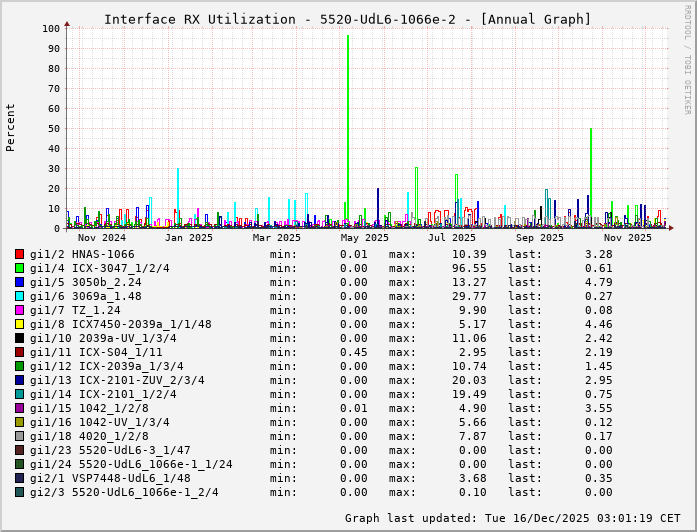The height and width of the screenshot is (532, 697).
Task: Click the swatch for gi2/1 VSP7448-UdL6_1/48
Action: (19, 478)
